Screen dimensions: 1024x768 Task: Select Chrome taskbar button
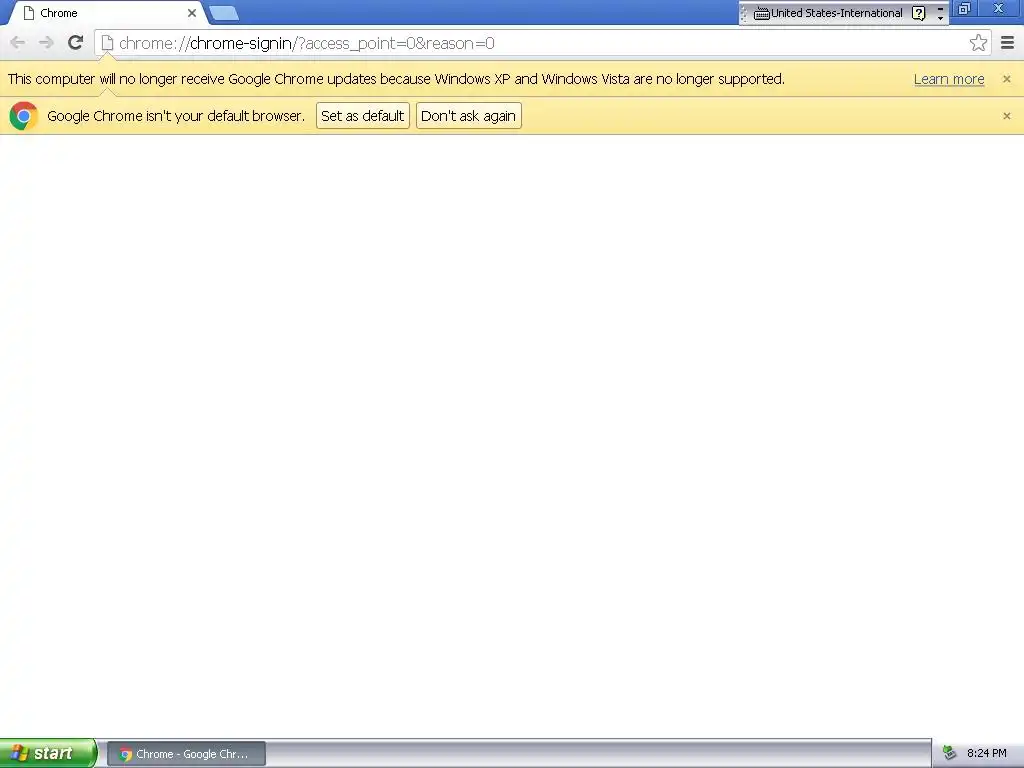(186, 754)
